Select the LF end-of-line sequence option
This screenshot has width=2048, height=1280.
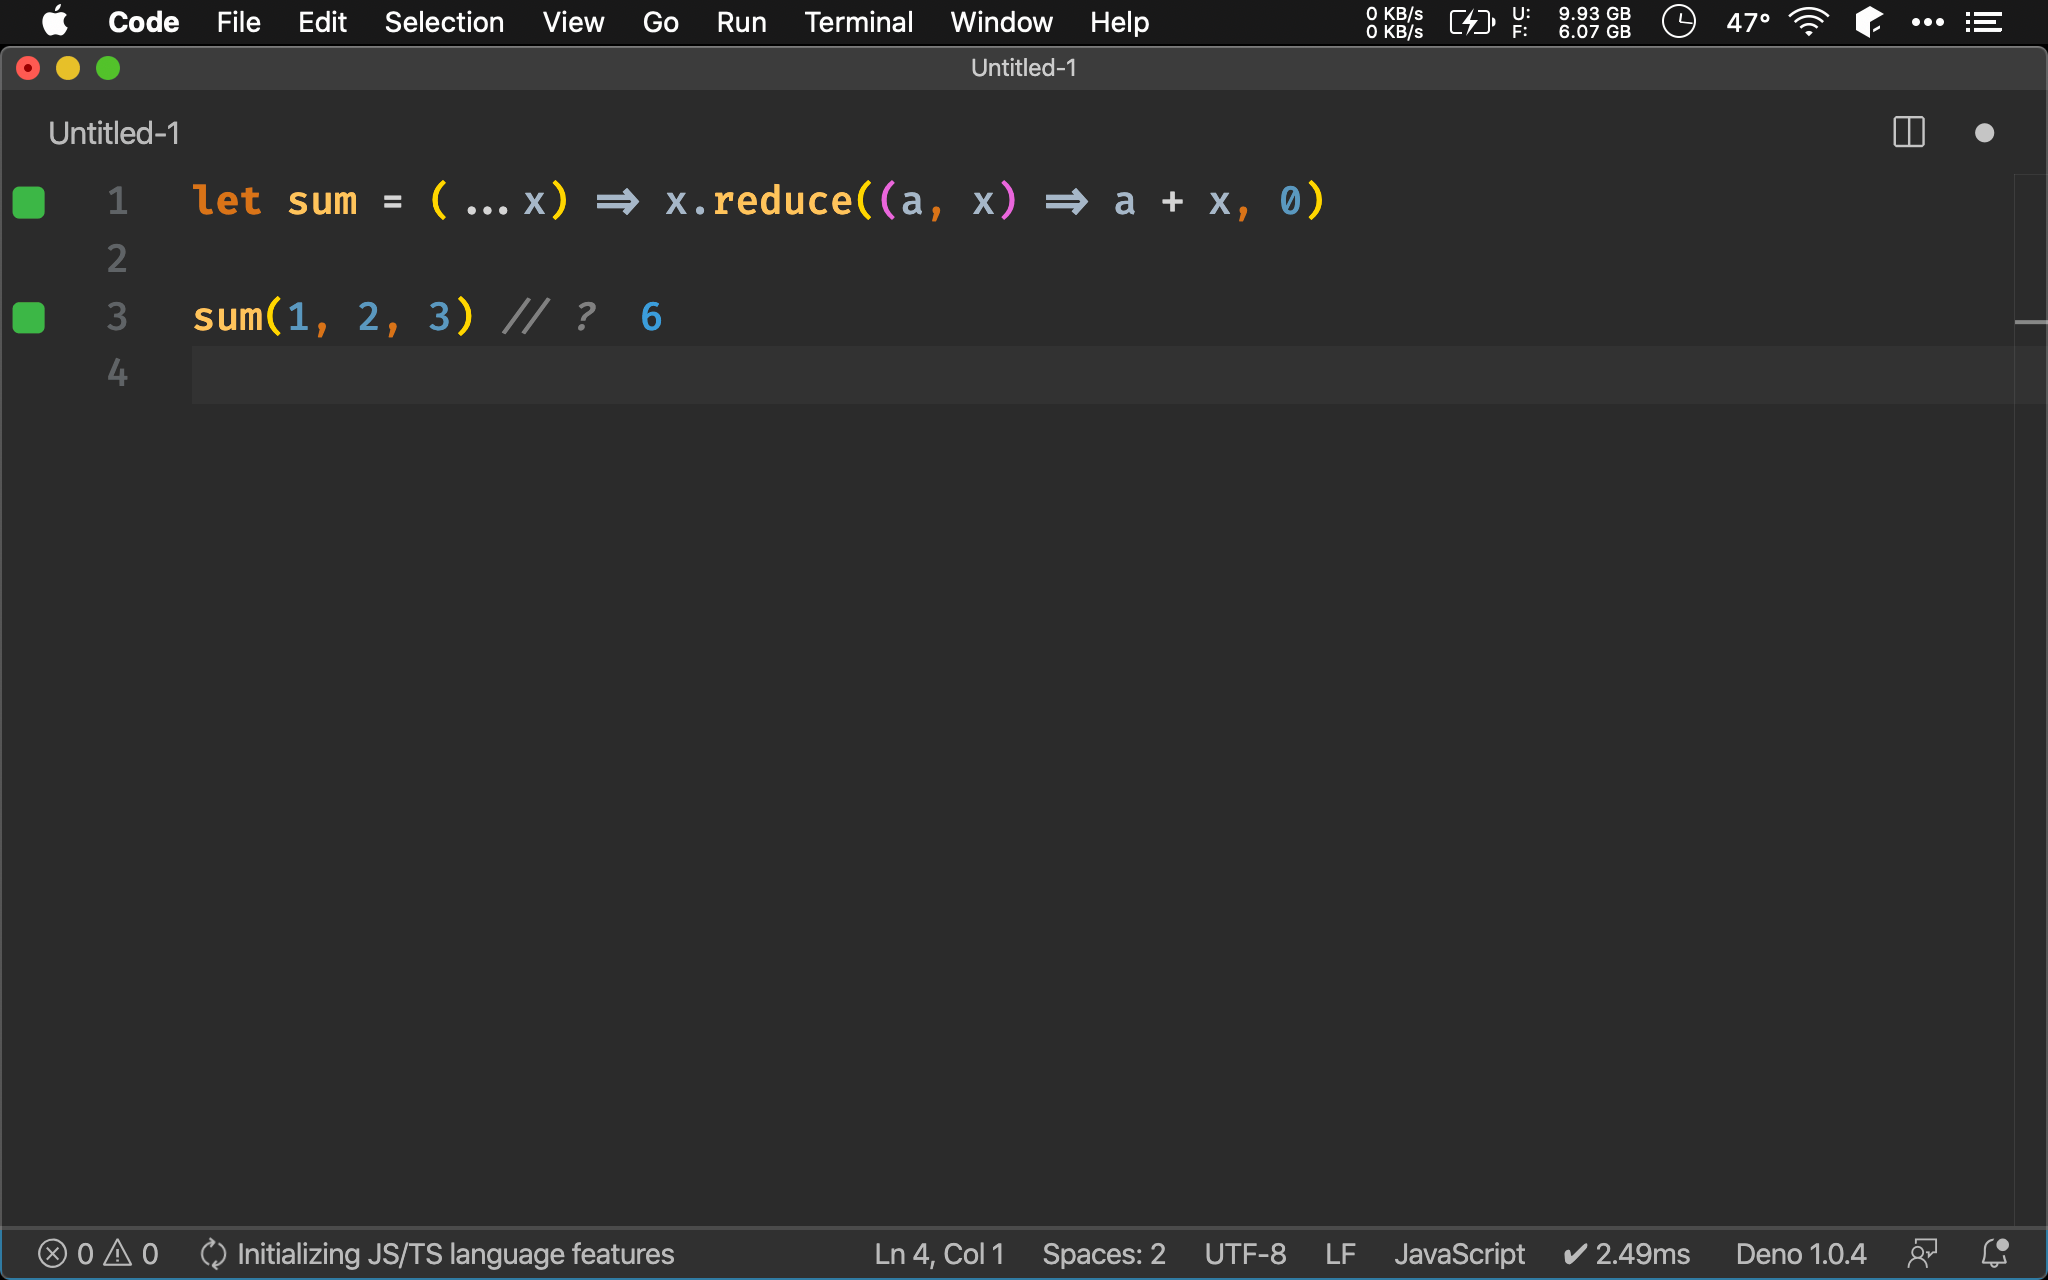pos(1340,1254)
